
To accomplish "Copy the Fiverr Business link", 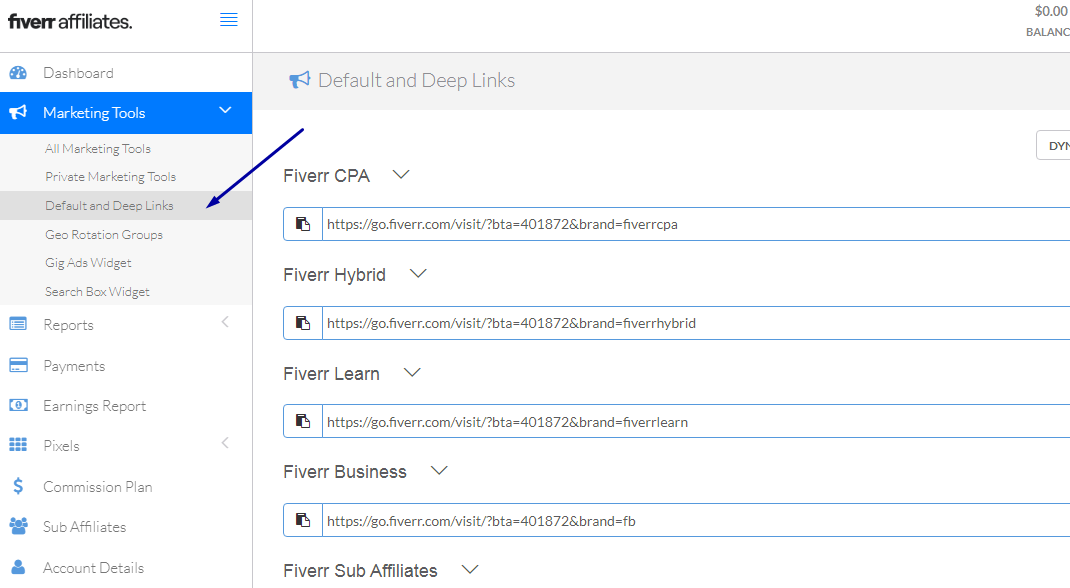I will coord(303,520).
